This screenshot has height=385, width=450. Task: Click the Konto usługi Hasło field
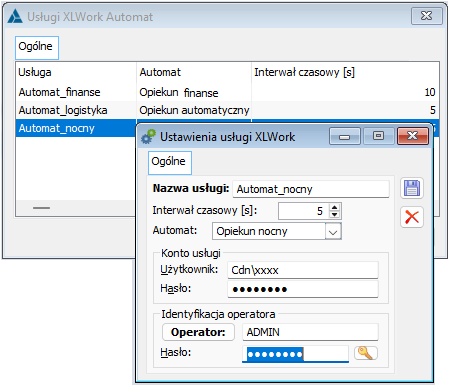[x=303, y=289]
